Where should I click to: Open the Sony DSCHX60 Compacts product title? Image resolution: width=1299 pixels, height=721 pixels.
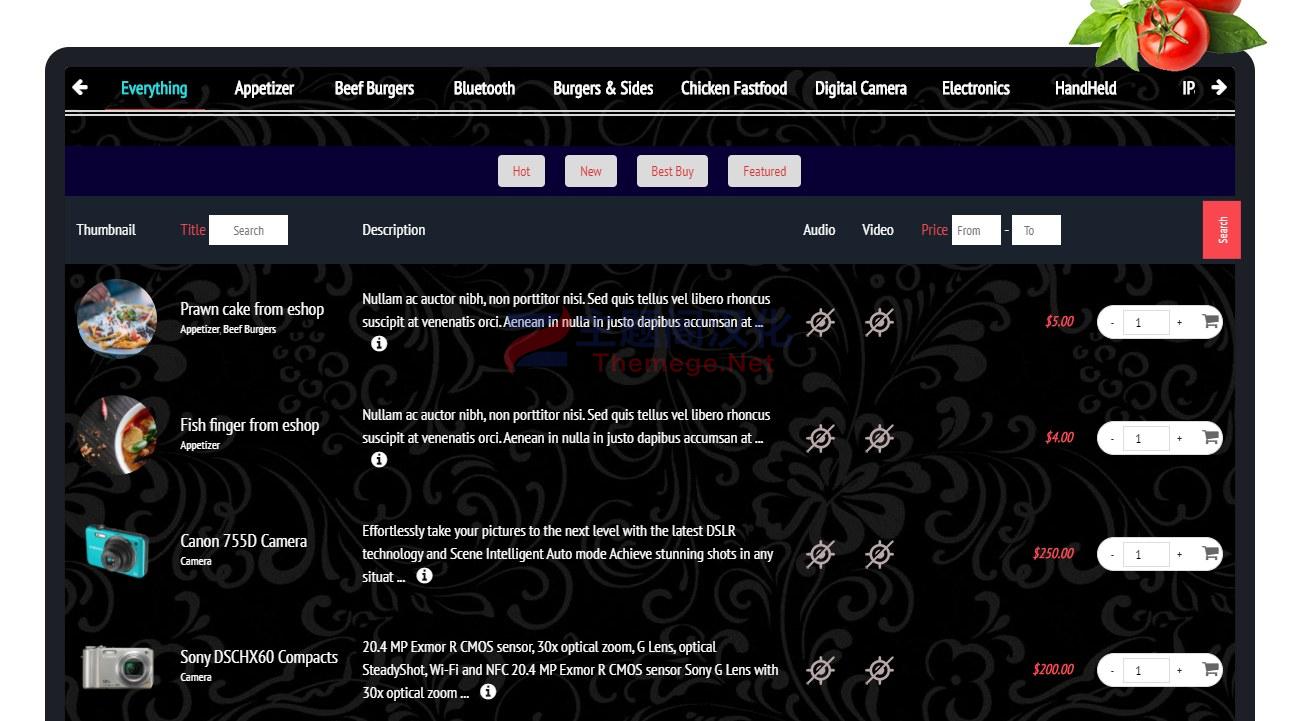259,657
